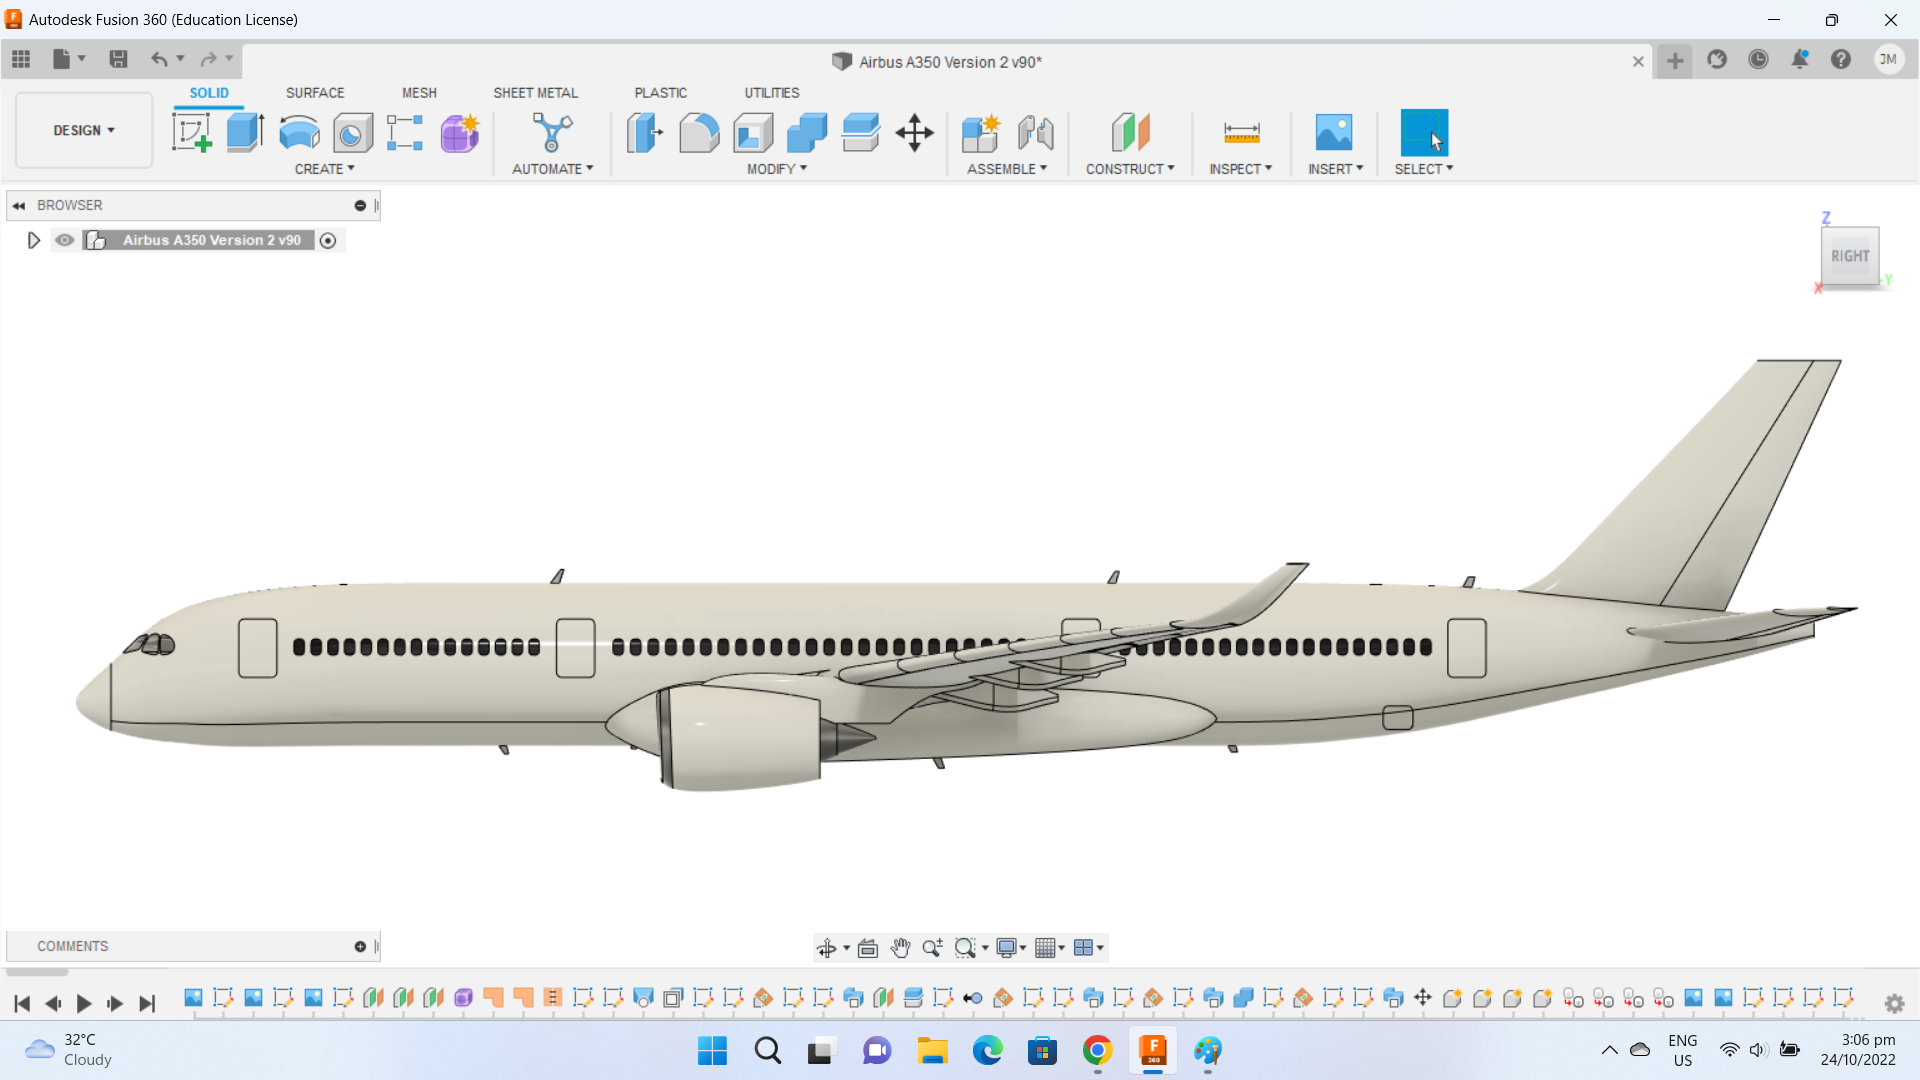Open the timeline settings gear
The image size is (1920, 1080).
pos(1894,1003)
